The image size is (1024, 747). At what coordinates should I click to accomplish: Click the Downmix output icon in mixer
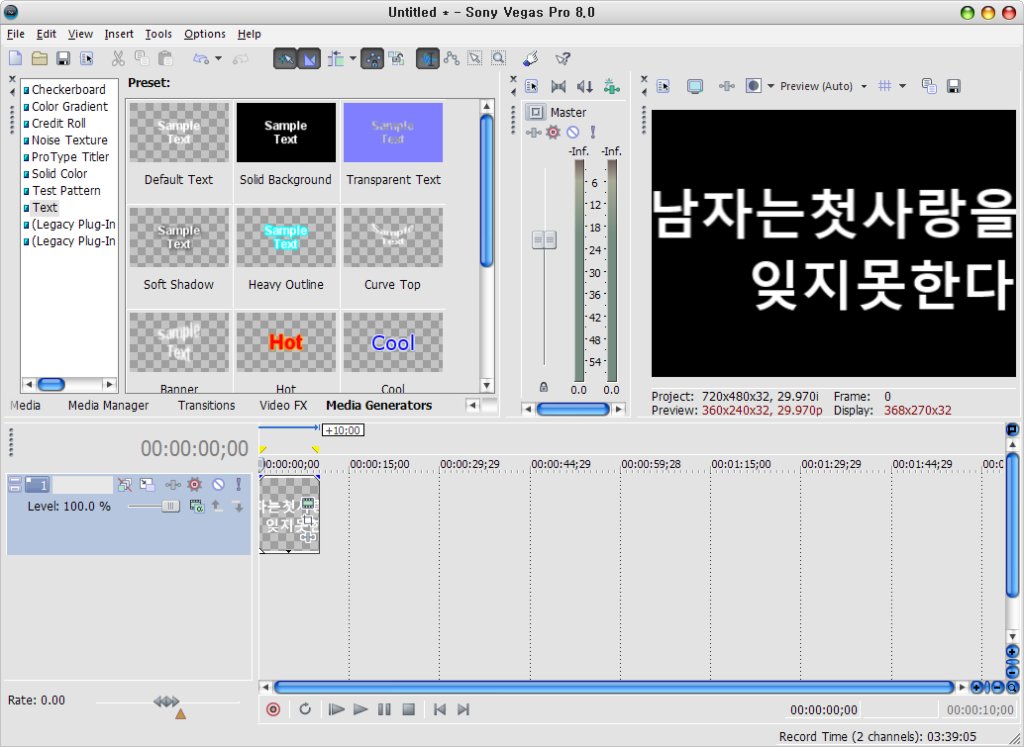pyautogui.click(x=558, y=86)
